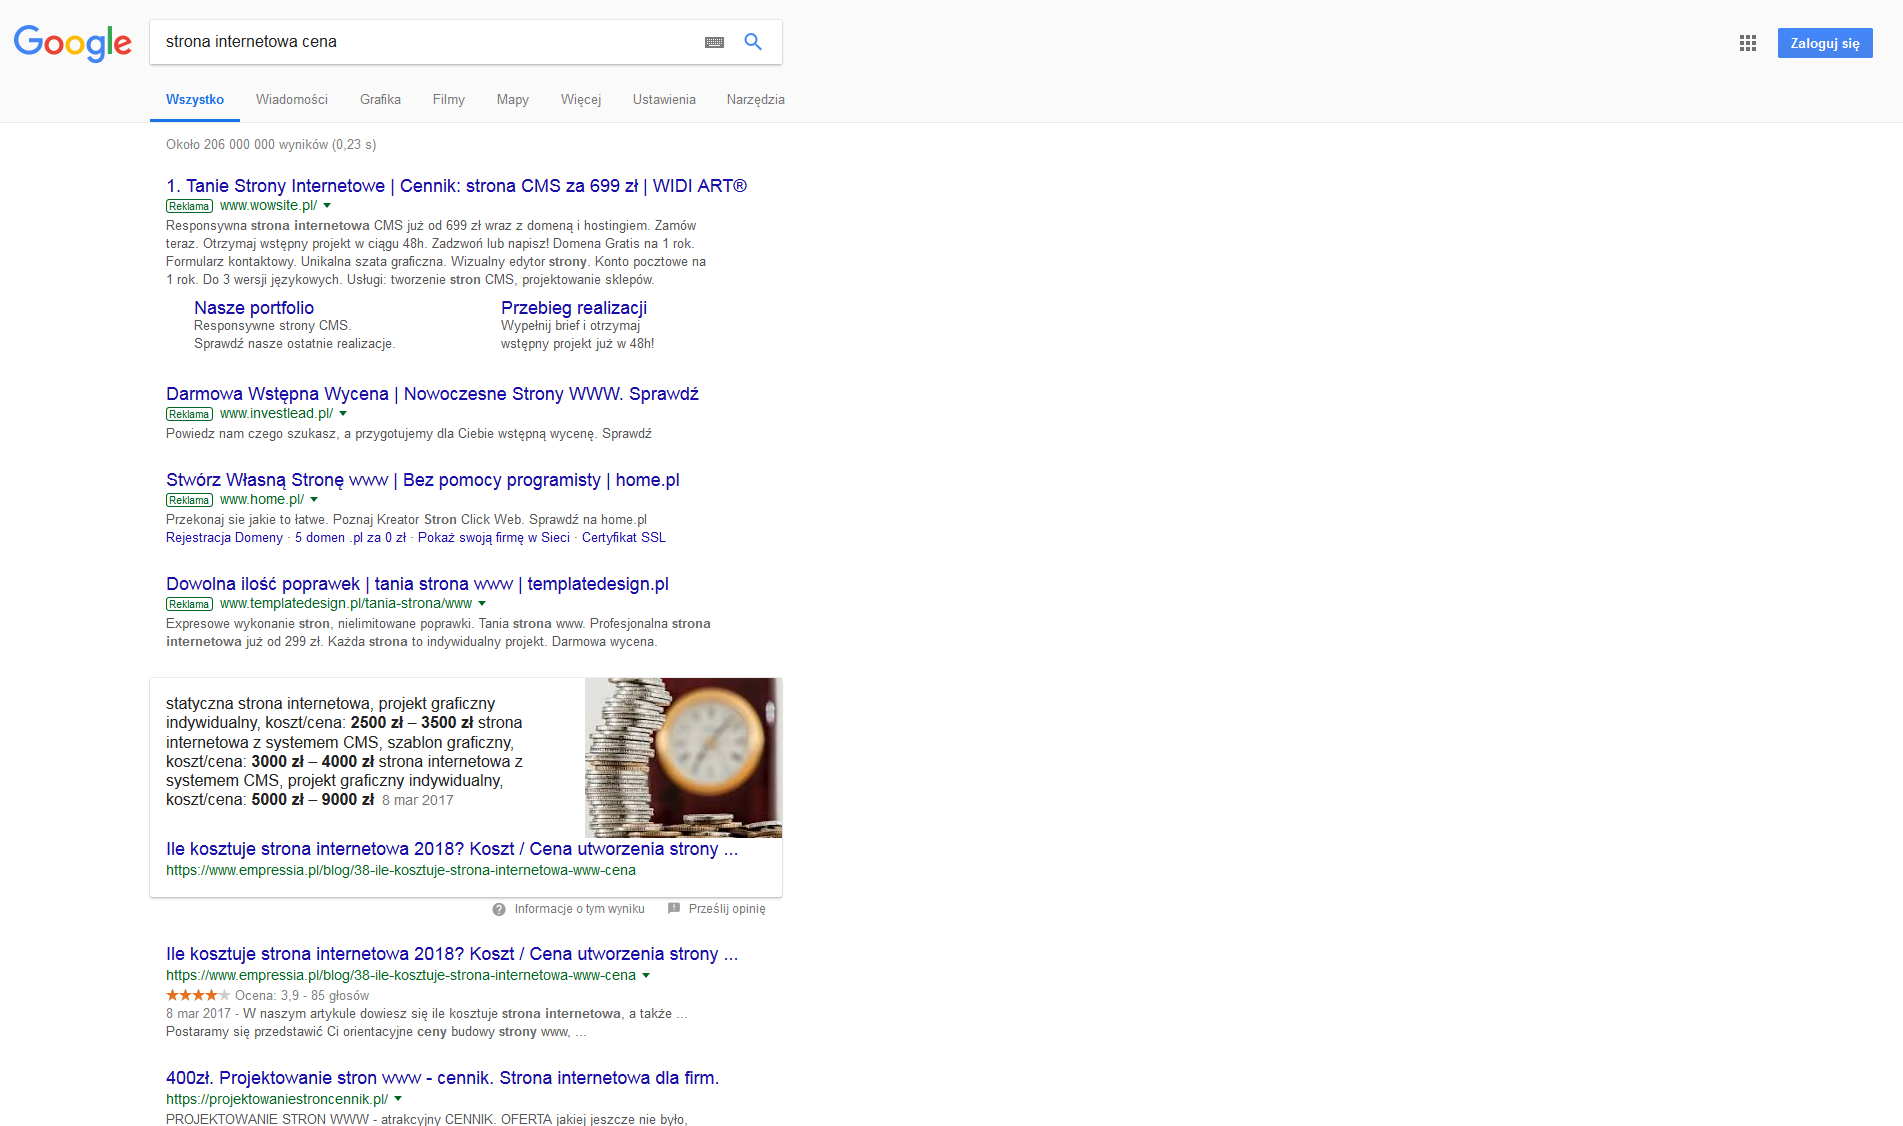This screenshot has width=1903, height=1126.
Task: Open the Google apps grid icon
Action: 1748,43
